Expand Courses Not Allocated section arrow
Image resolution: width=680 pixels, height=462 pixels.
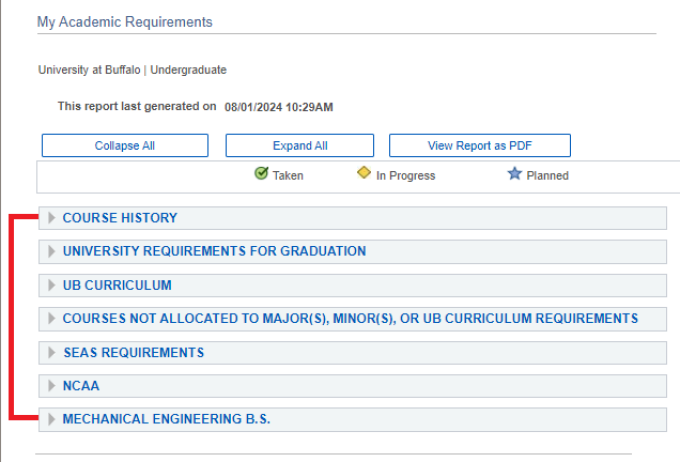(x=52, y=319)
